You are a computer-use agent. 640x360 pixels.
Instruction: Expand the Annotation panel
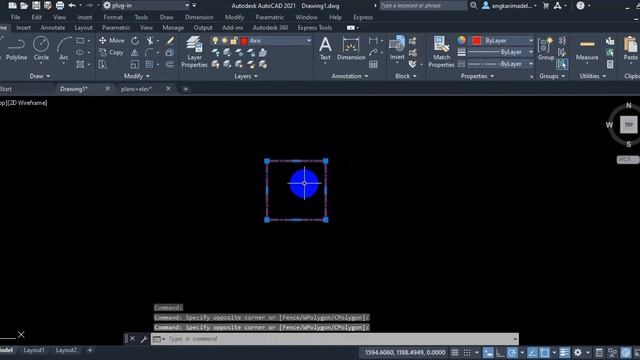pos(350,76)
